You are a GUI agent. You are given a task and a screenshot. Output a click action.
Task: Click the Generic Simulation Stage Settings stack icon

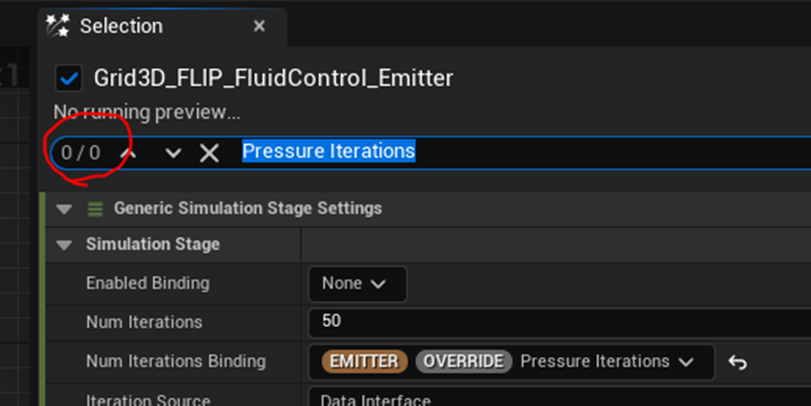tap(95, 209)
